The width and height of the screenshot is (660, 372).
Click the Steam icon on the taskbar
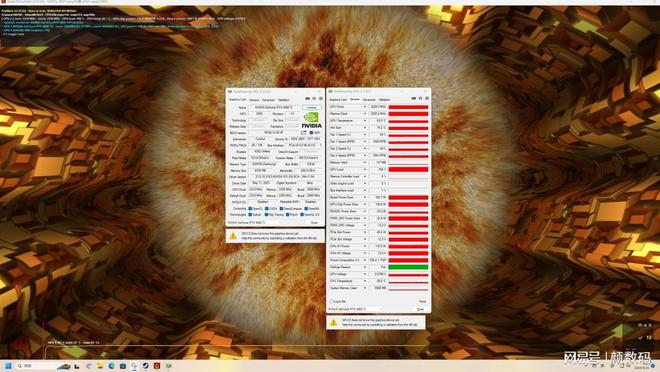pos(146,366)
